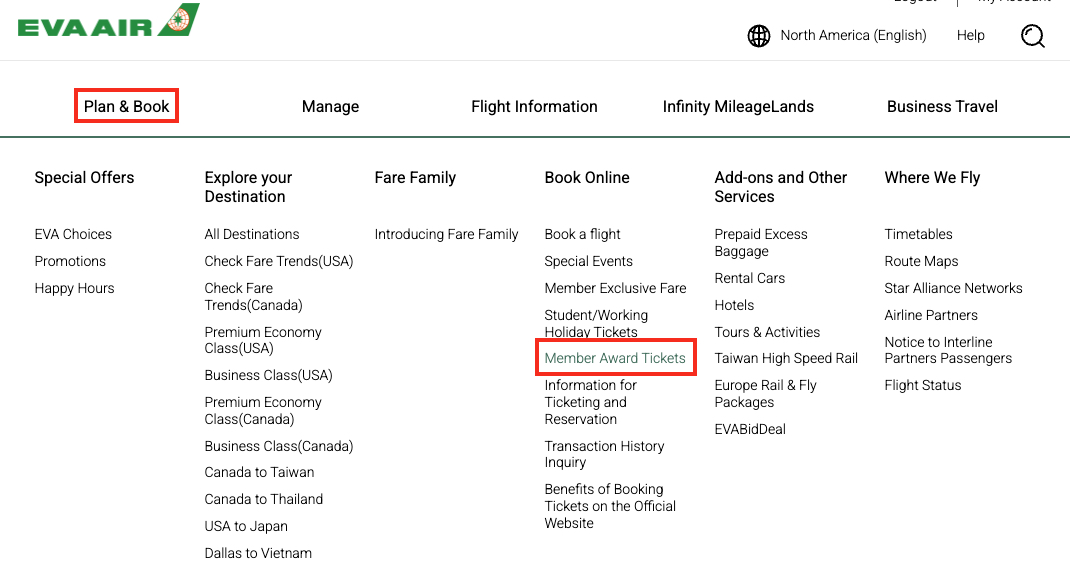Open EVABidDeal link
Screen dimensions: 1070x573
click(x=750, y=429)
